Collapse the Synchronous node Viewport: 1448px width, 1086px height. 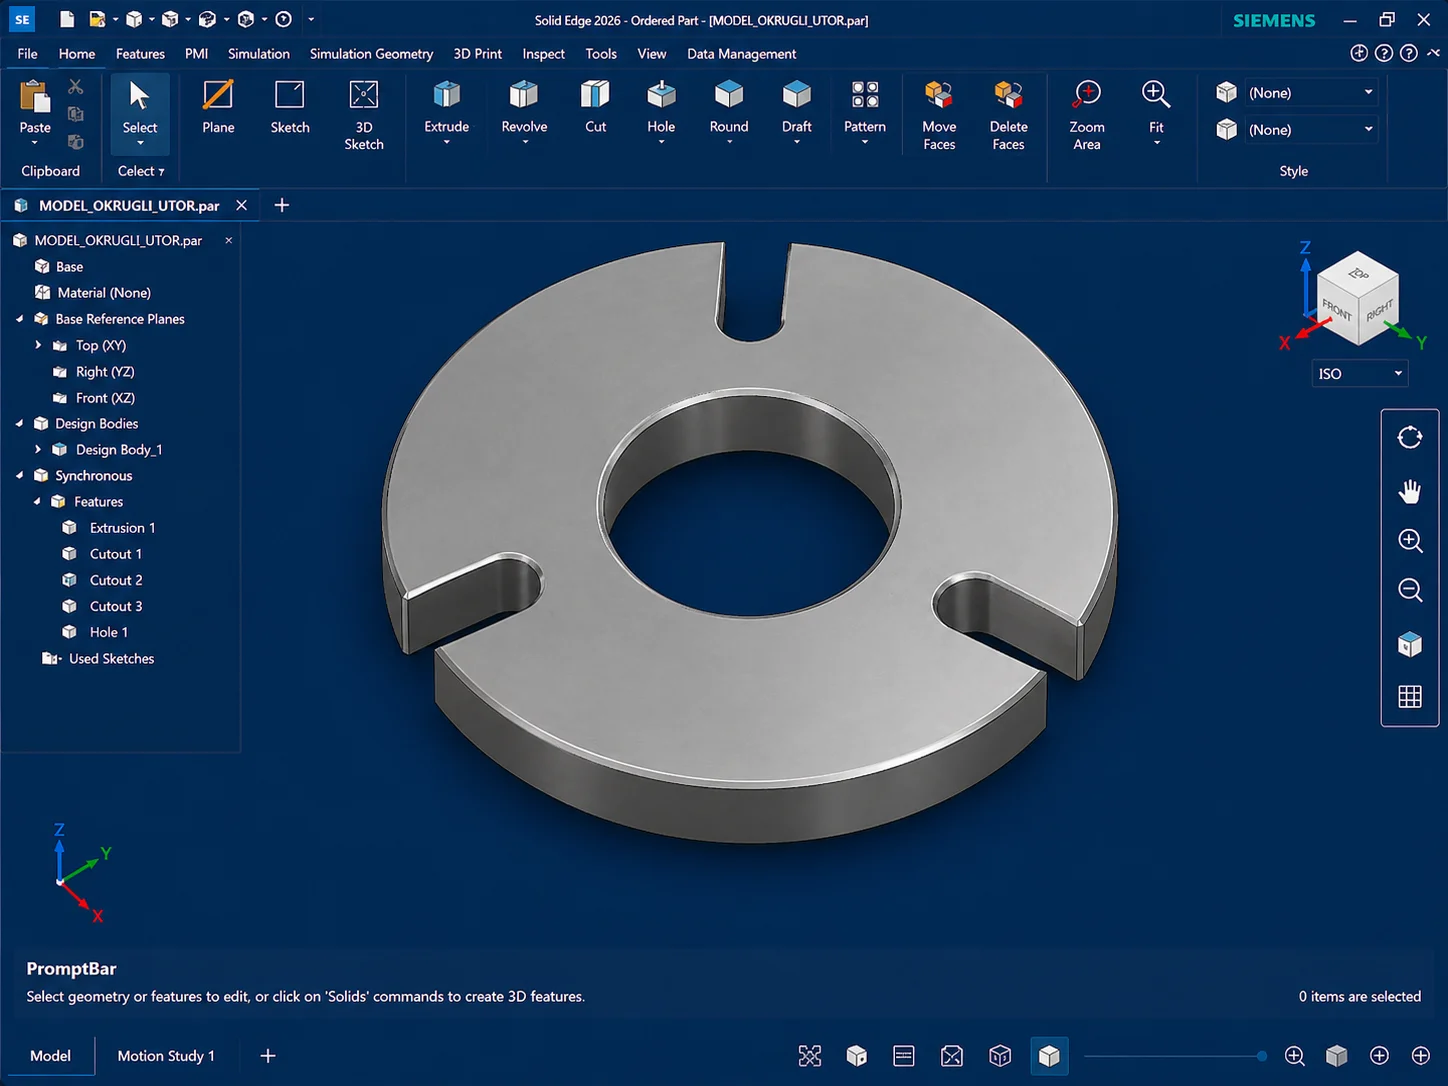coord(20,475)
